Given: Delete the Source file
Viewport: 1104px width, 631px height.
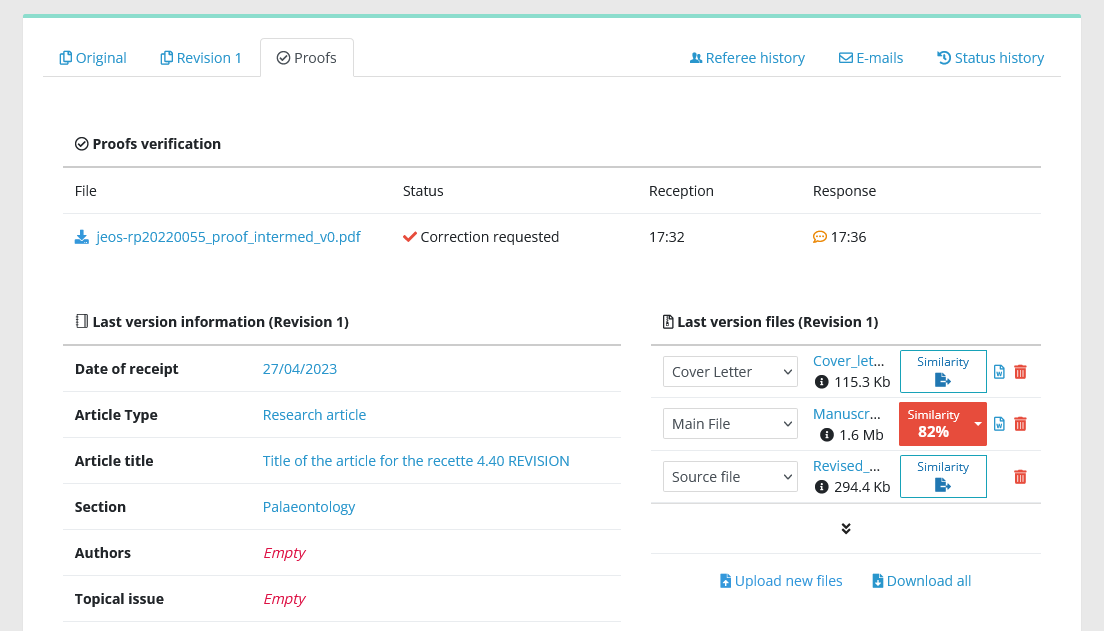Looking at the screenshot, I should click(x=1020, y=477).
